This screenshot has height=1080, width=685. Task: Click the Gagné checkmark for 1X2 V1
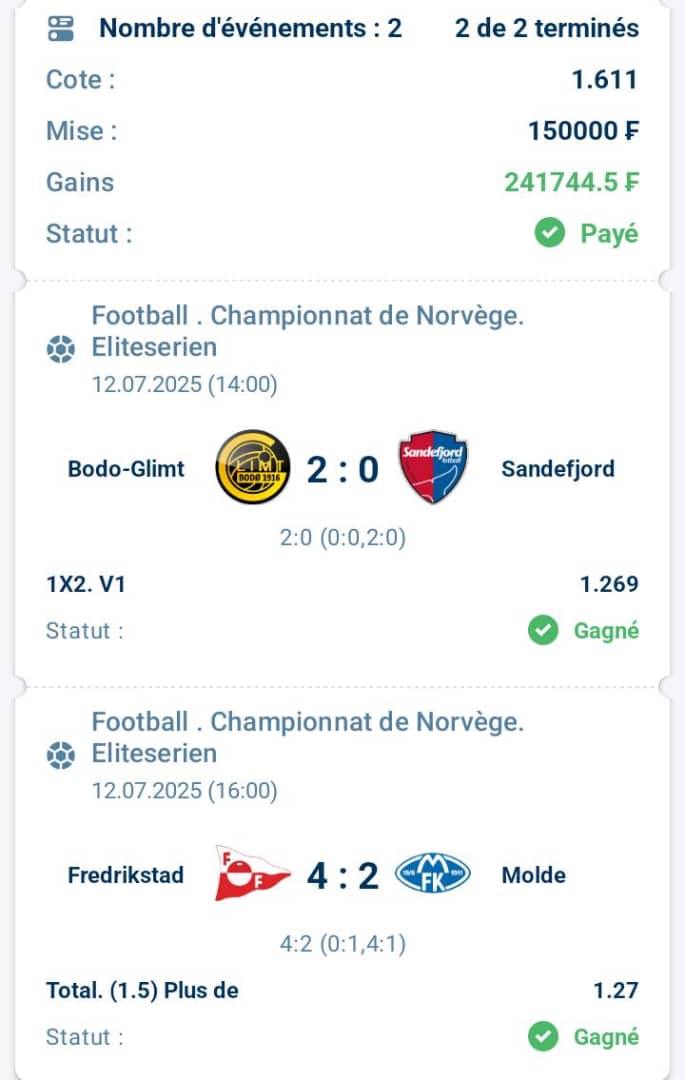click(x=543, y=630)
